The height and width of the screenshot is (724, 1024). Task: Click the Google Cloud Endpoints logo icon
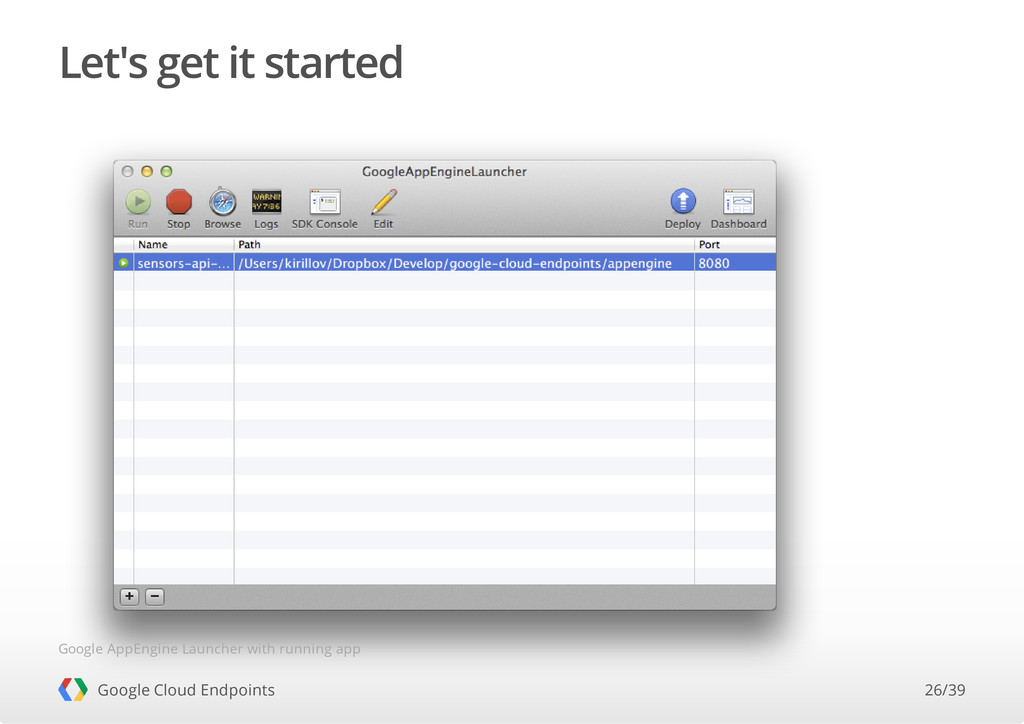tap(72, 689)
